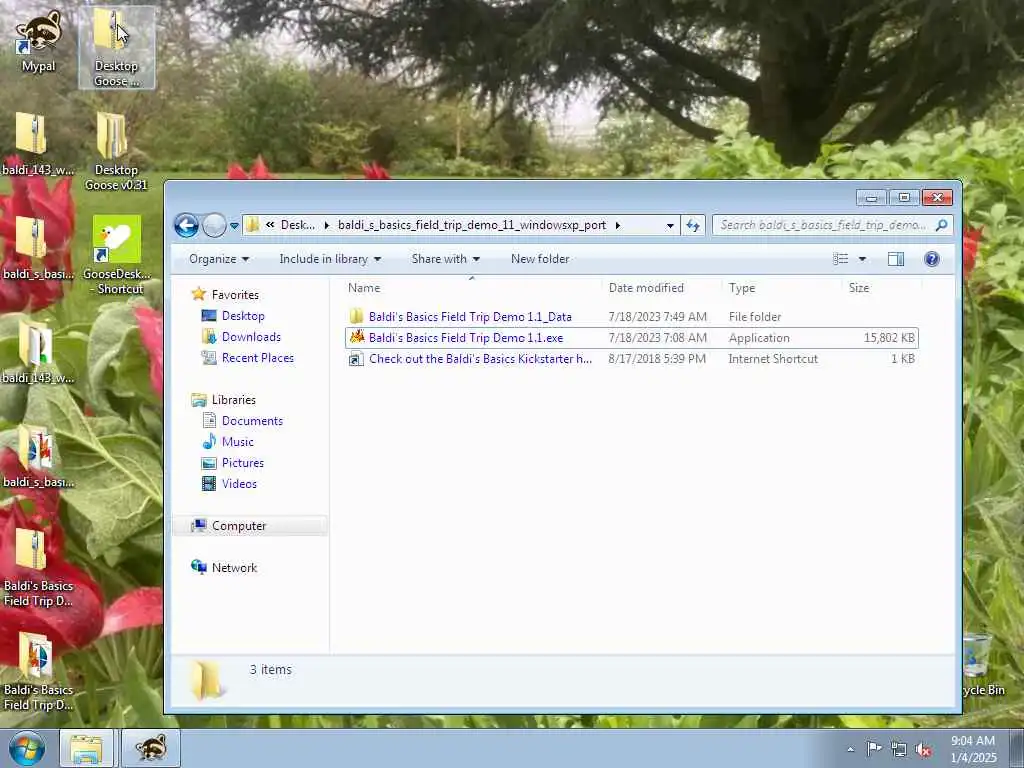Screen dimensions: 1024x768
Task: Show hidden tray icons arrow
Action: pyautogui.click(x=850, y=749)
